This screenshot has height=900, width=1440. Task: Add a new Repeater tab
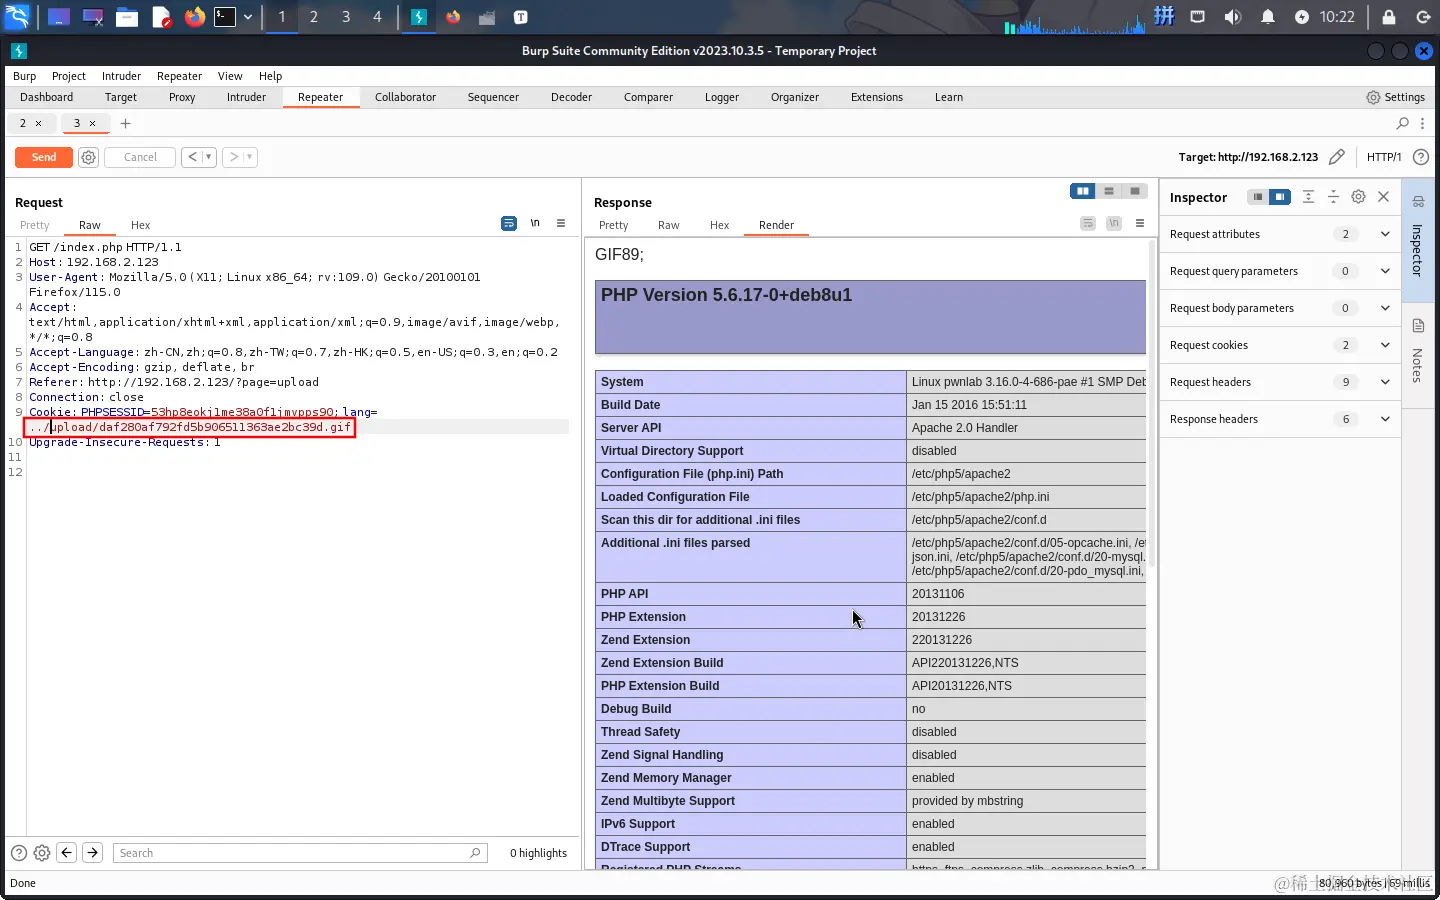tap(125, 123)
